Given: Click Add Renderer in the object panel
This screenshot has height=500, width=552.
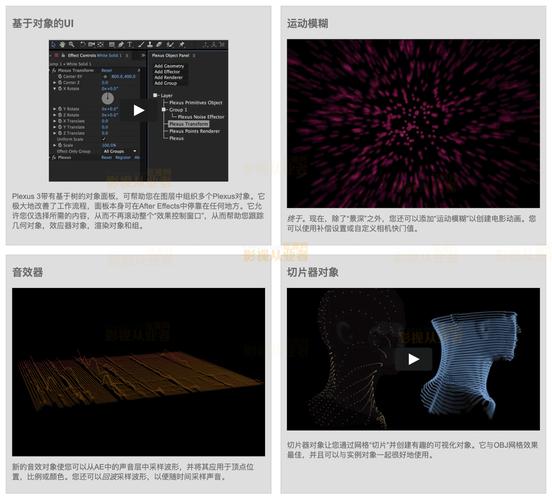Looking at the screenshot, I should (168, 77).
